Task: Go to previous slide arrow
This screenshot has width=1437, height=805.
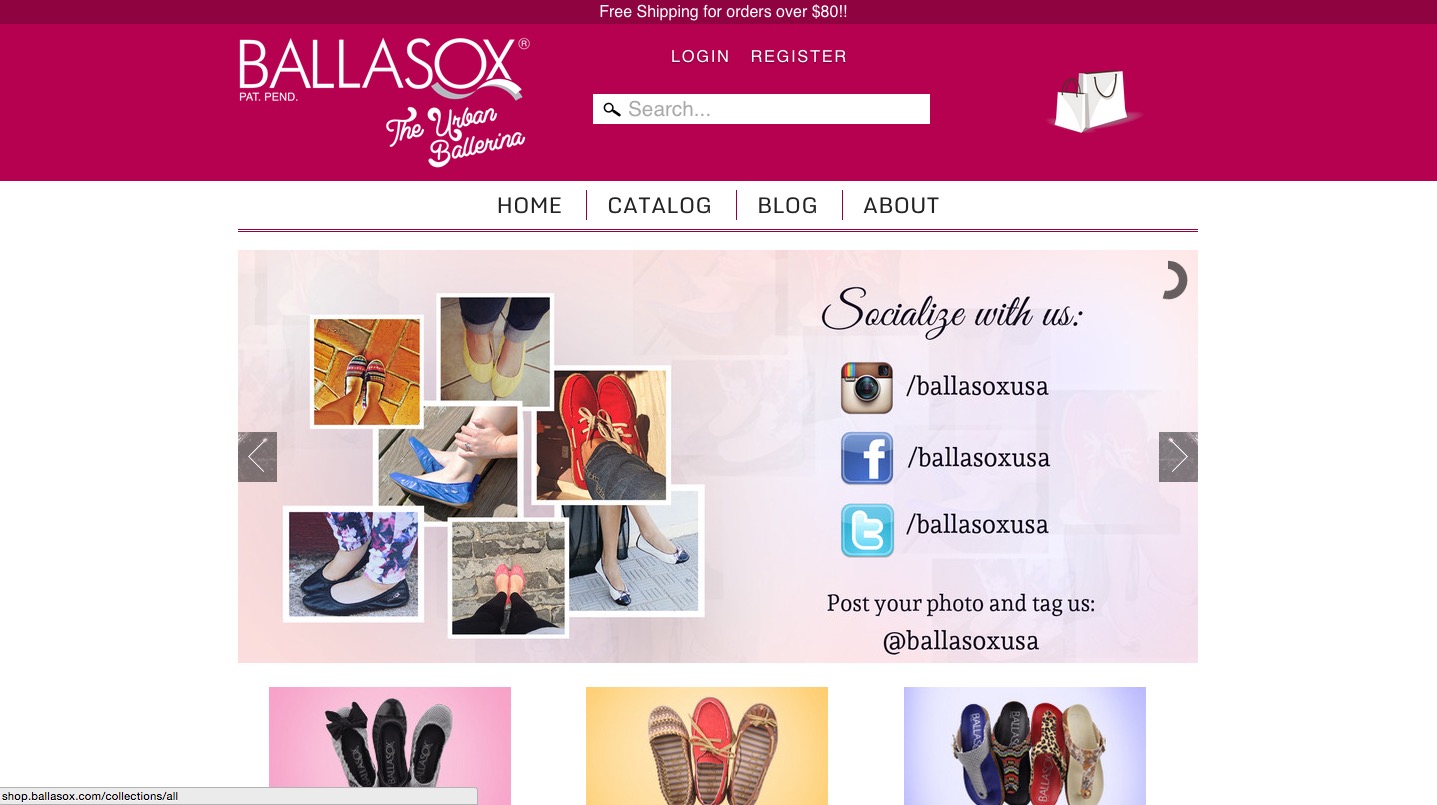Action: (x=257, y=457)
